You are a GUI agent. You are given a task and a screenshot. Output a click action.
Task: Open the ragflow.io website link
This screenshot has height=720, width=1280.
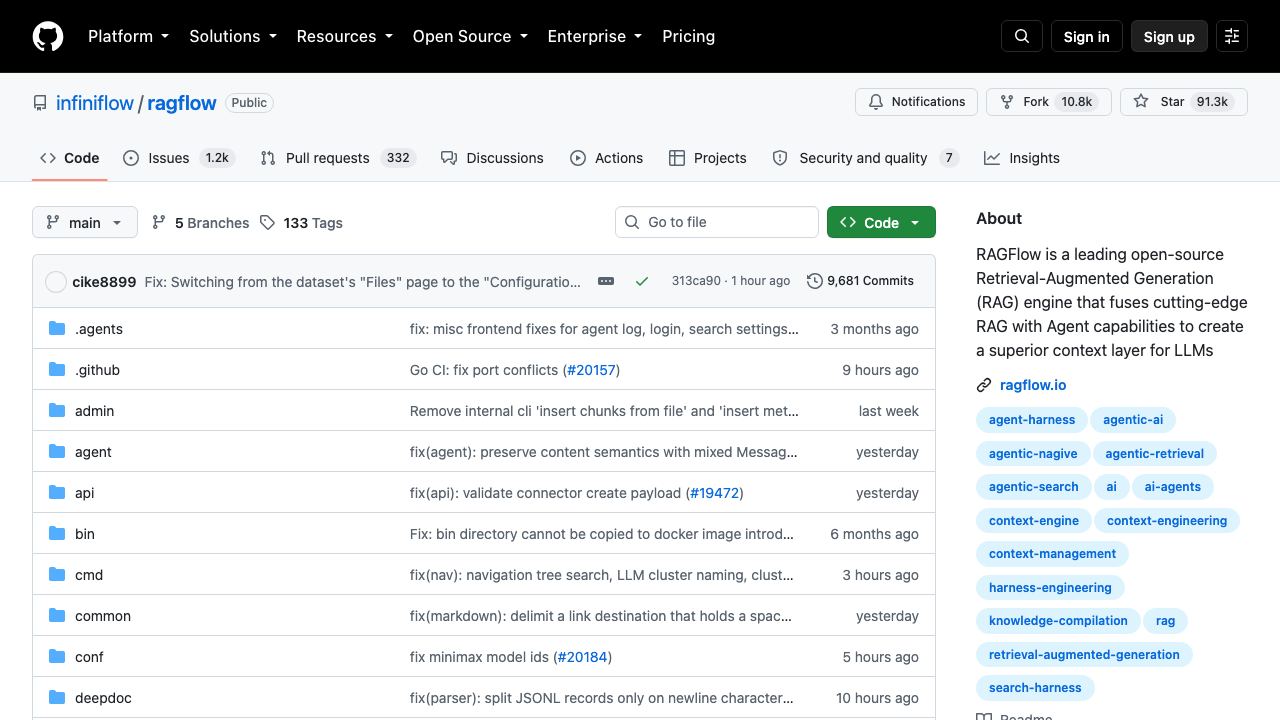coord(1033,385)
